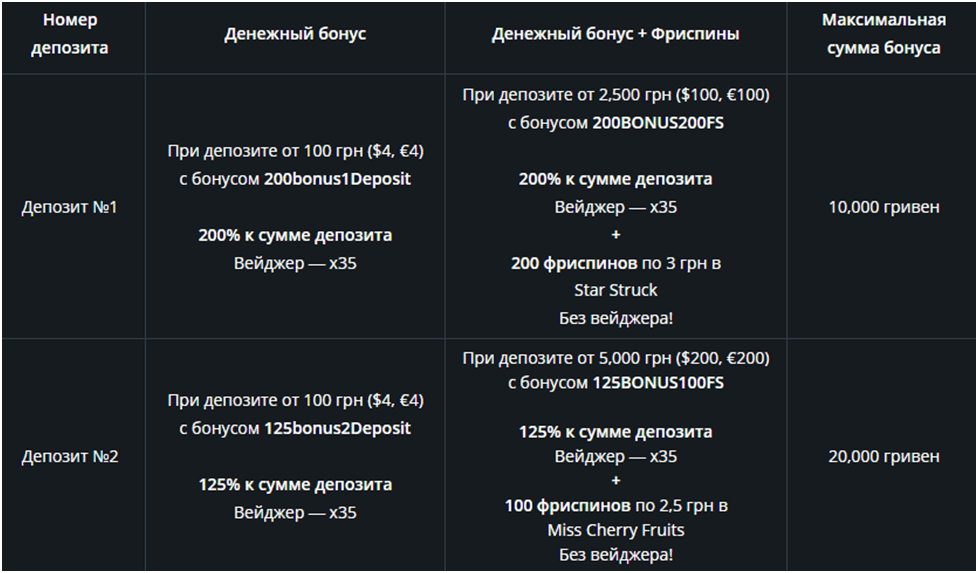Click the bonus code 125bonus2Deposit
978x573 pixels.
click(x=337, y=428)
